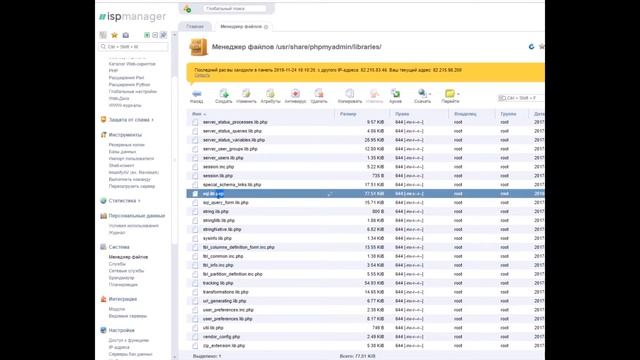Click the pin sidebar icon
Image resolution: width=640 pixels, height=360 pixels.
[163, 35]
